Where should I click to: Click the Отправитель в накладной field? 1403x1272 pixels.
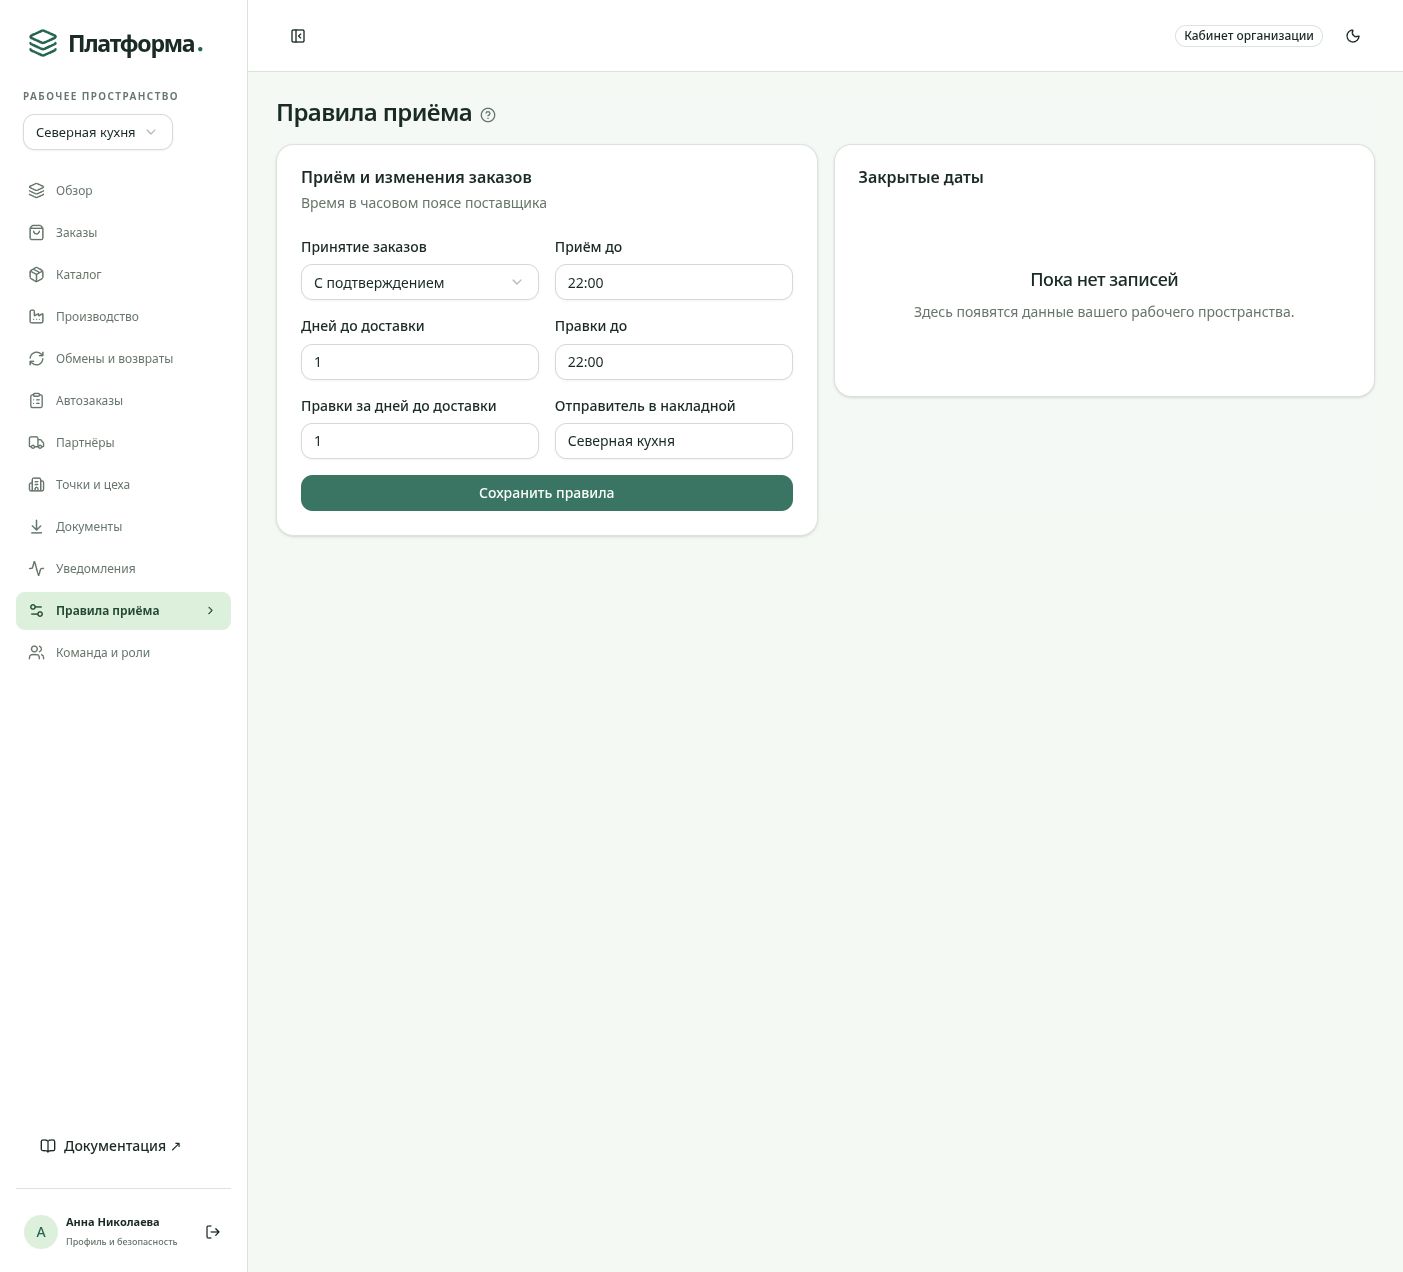tap(674, 441)
